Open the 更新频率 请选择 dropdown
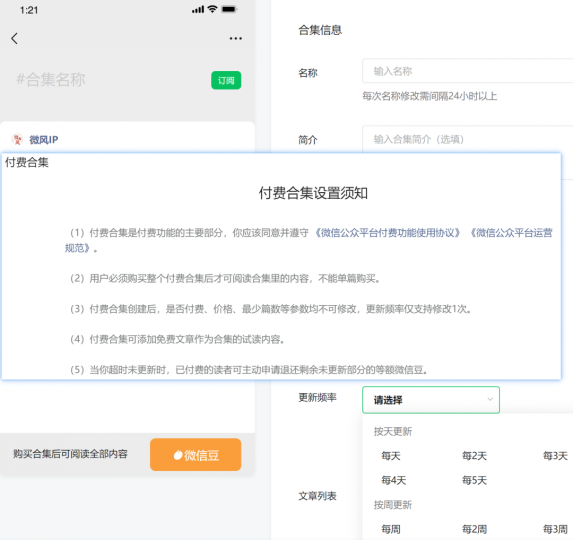Screen dimensions: 573x540 [431, 400]
